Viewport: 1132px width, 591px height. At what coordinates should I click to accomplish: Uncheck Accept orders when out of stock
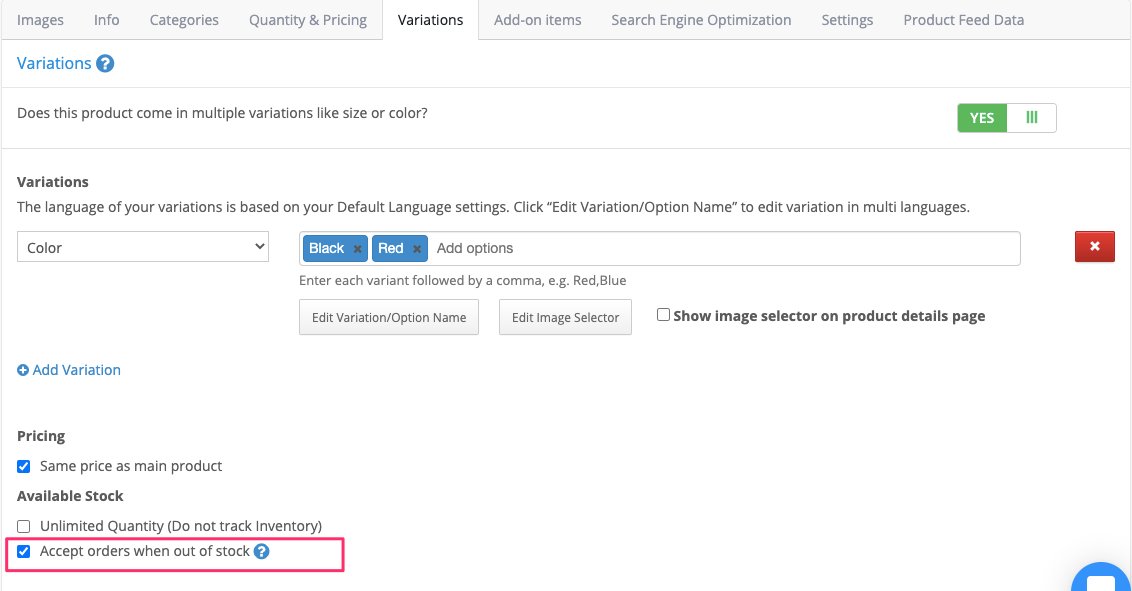(x=24, y=551)
